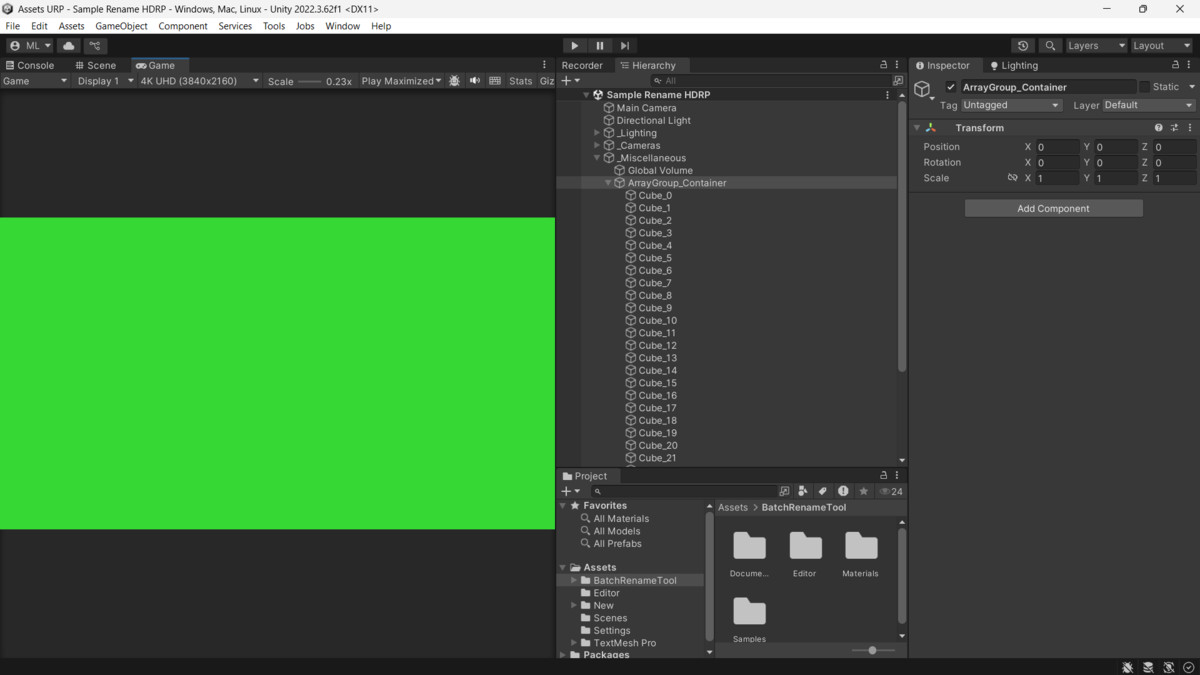Open the Play Maximized dropdown
Image resolution: width=1200 pixels, height=675 pixels.
point(401,81)
